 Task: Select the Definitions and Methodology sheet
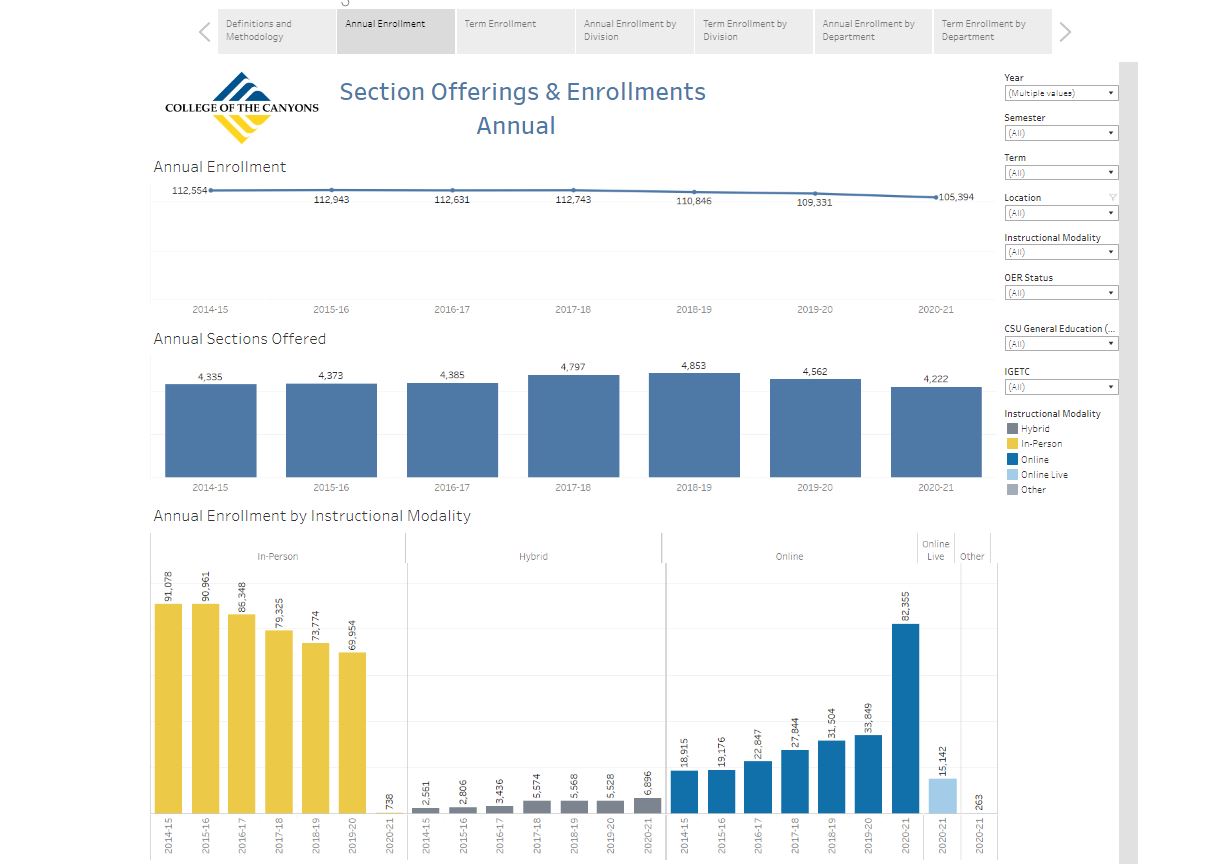point(275,31)
